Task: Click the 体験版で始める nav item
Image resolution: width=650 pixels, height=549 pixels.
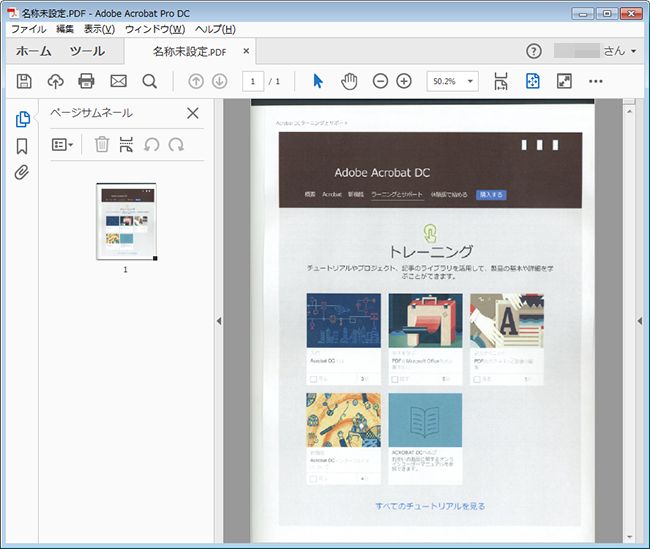Action: tap(449, 194)
